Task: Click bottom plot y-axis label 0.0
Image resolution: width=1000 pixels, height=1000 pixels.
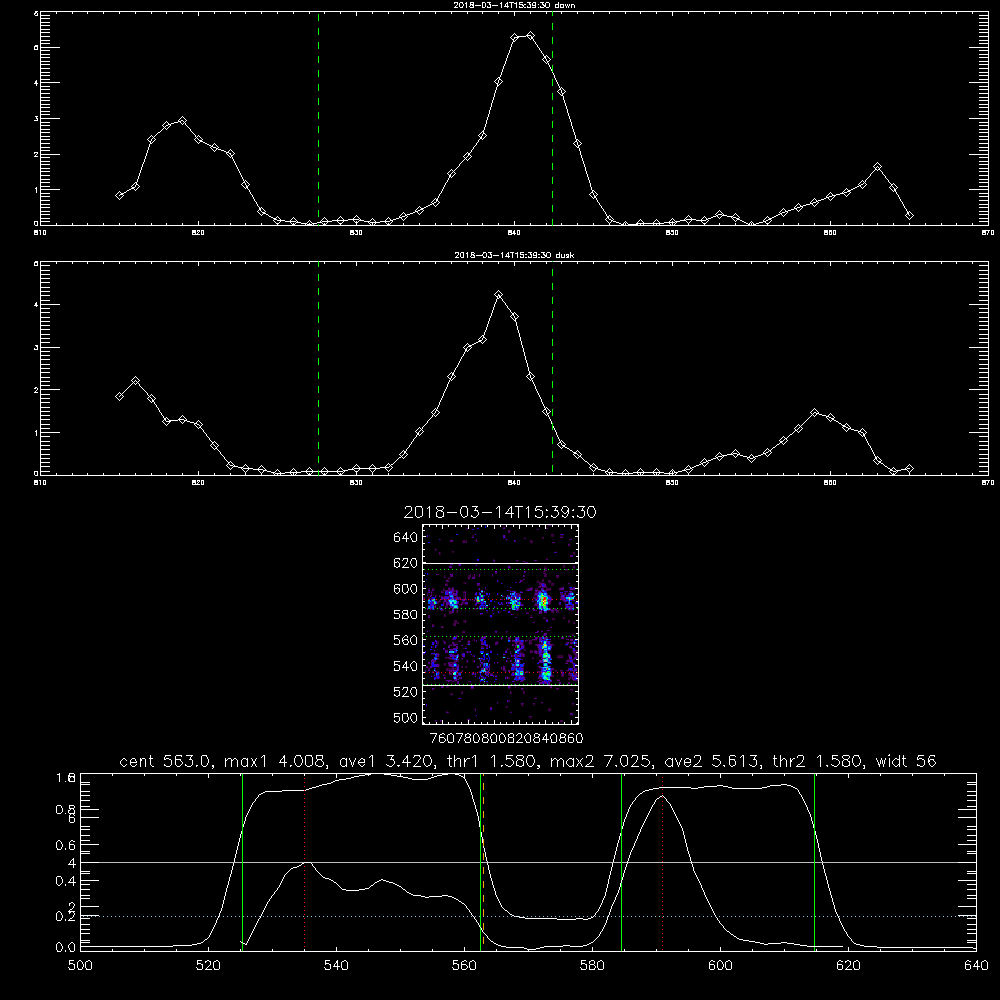Action: tap(66, 948)
